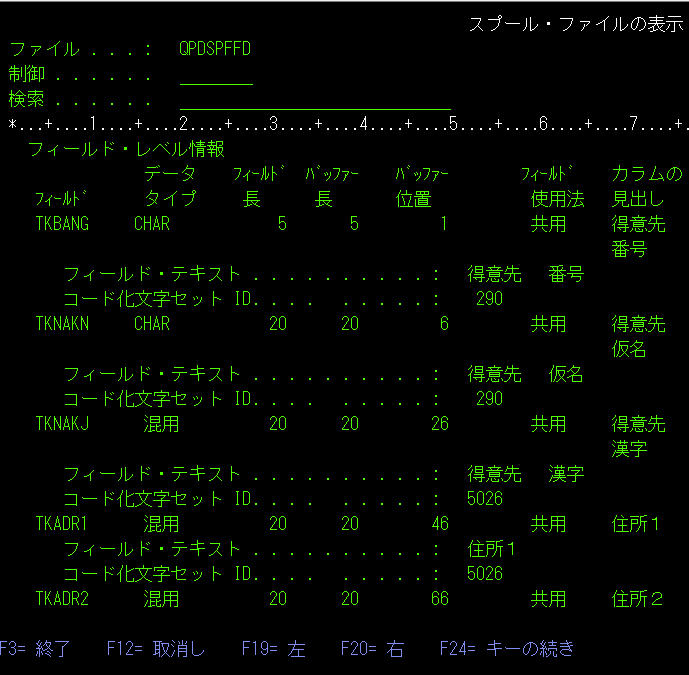Click field name TKADR2
Screen dimensions: 689x675
pyautogui.click(x=62, y=599)
